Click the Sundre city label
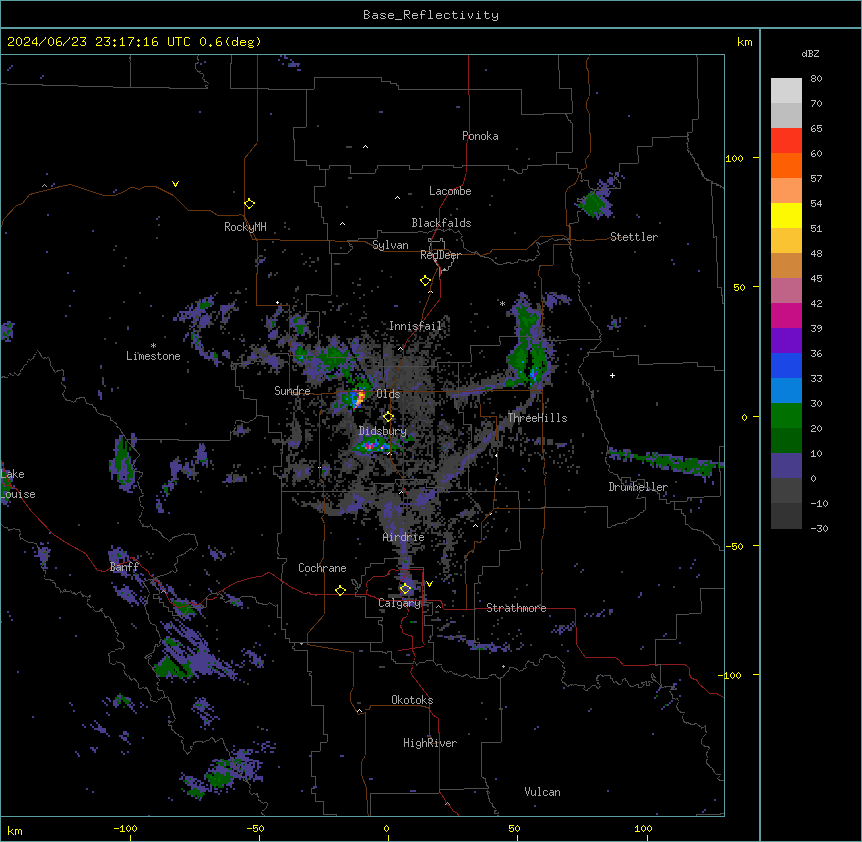Image resolution: width=862 pixels, height=842 pixels. coord(292,391)
